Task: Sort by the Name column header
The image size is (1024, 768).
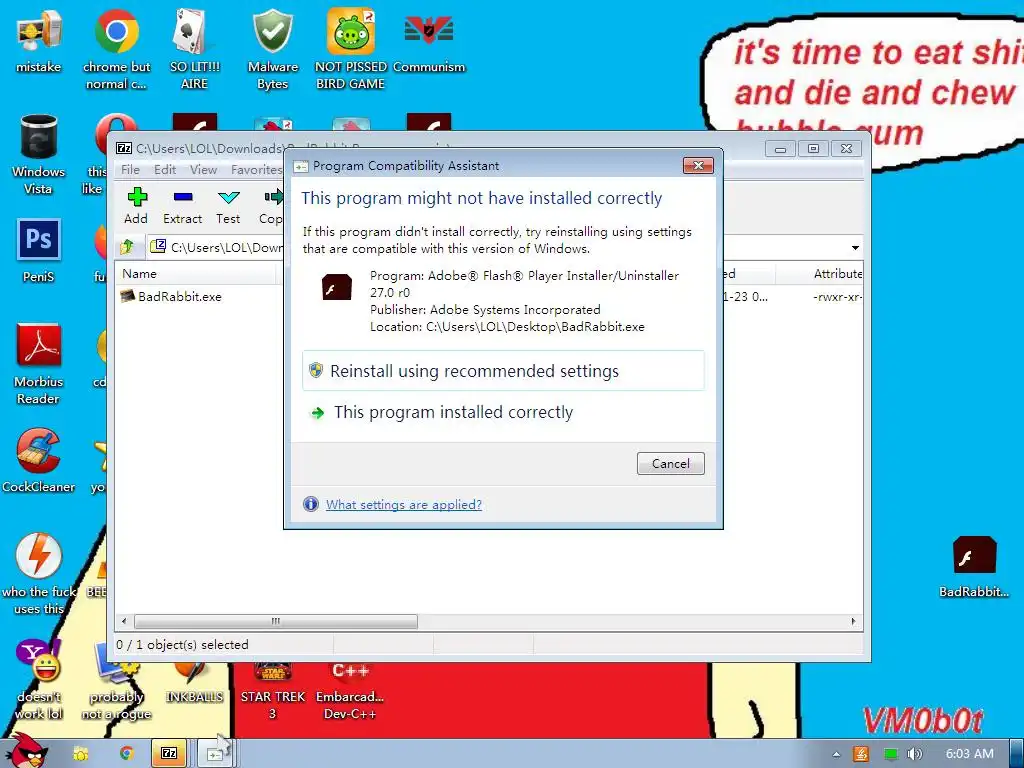Action: point(196,274)
